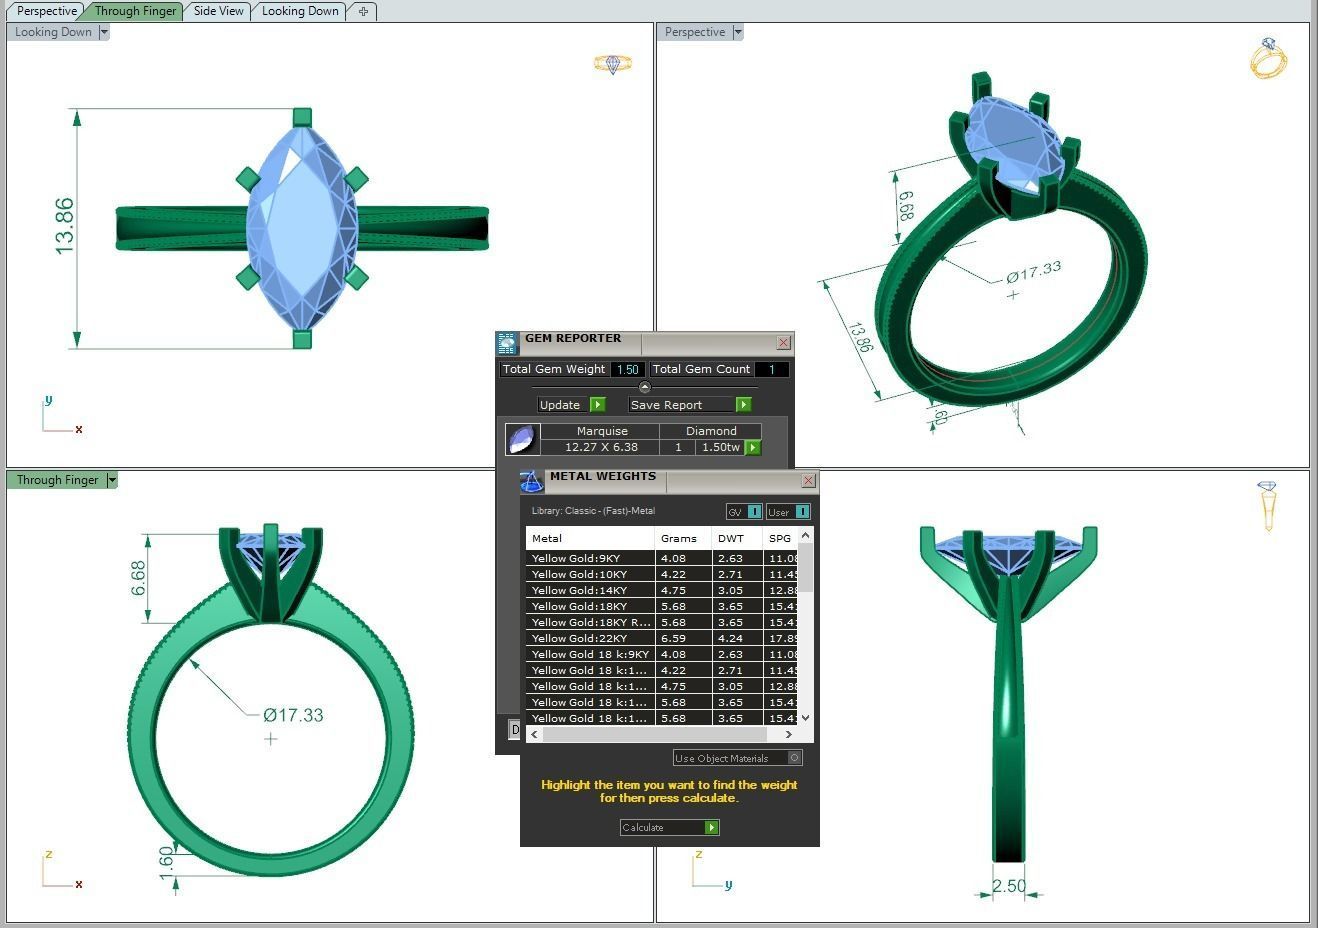This screenshot has height=928, width=1318.
Task: Close the Gem Reporter panel
Action: coord(783,343)
